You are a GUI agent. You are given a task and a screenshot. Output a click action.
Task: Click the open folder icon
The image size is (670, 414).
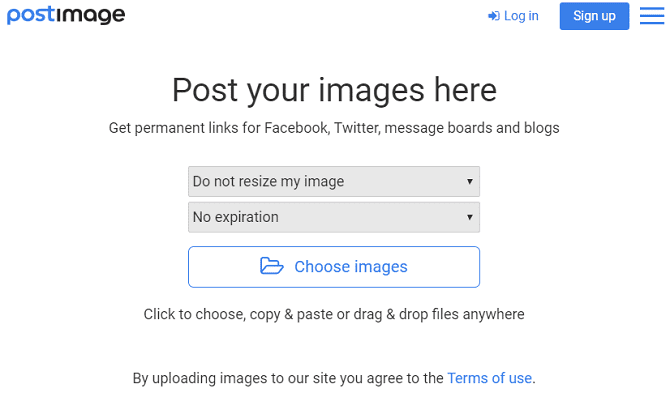click(271, 266)
